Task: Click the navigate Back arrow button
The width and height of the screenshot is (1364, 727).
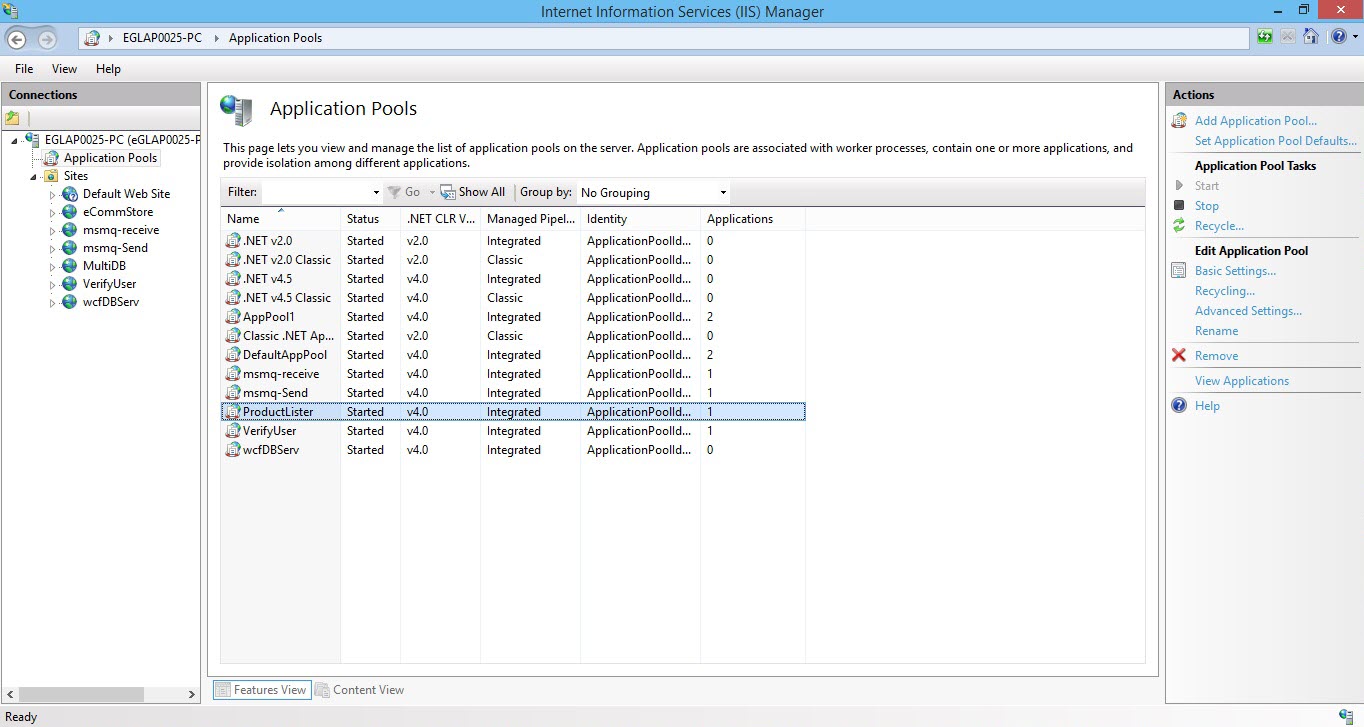Action: click(17, 39)
